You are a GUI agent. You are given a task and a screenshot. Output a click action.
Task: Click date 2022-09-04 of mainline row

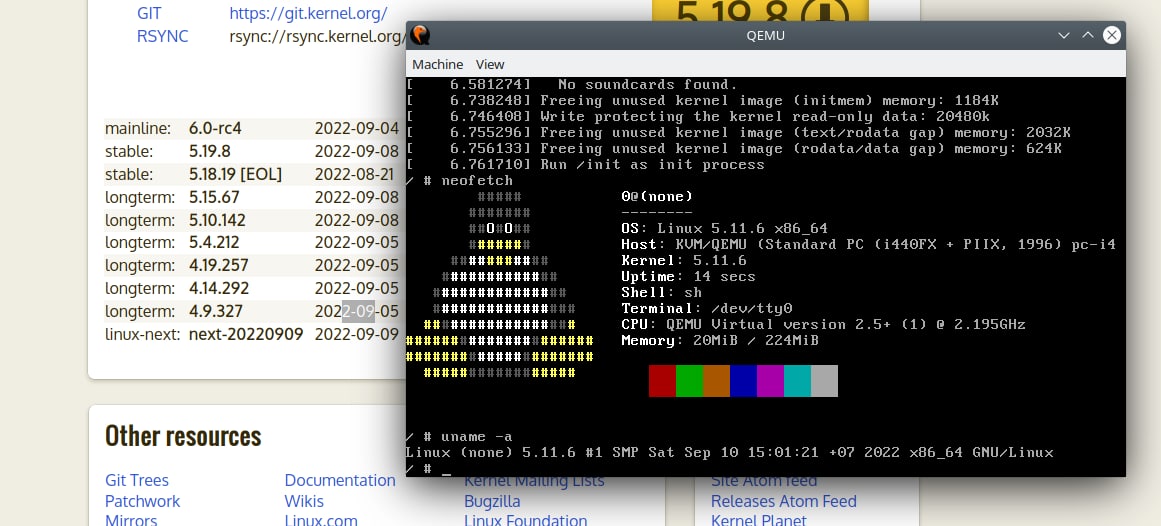357,128
